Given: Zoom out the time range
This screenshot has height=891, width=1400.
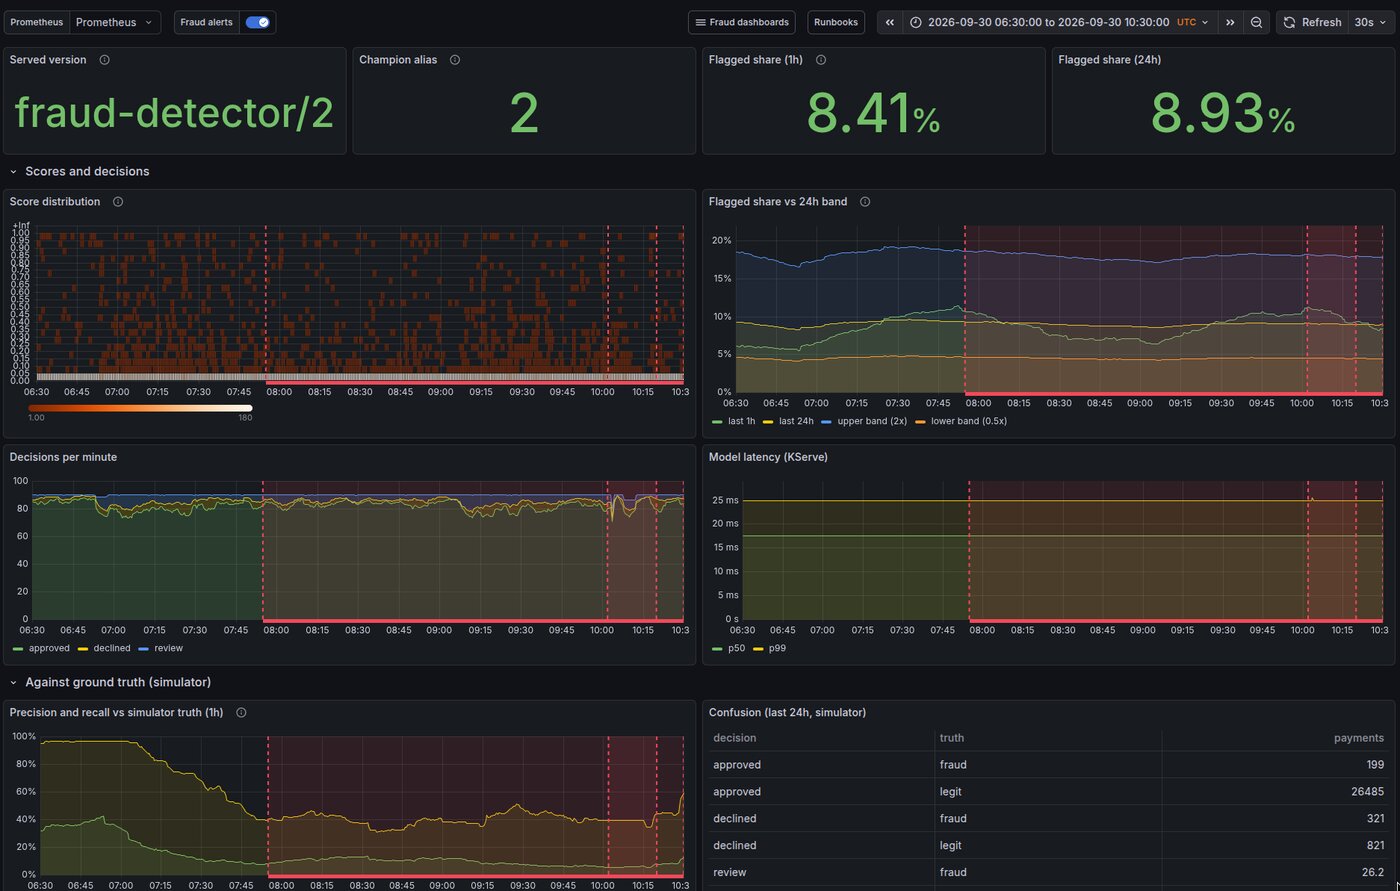Looking at the screenshot, I should click(1257, 22).
